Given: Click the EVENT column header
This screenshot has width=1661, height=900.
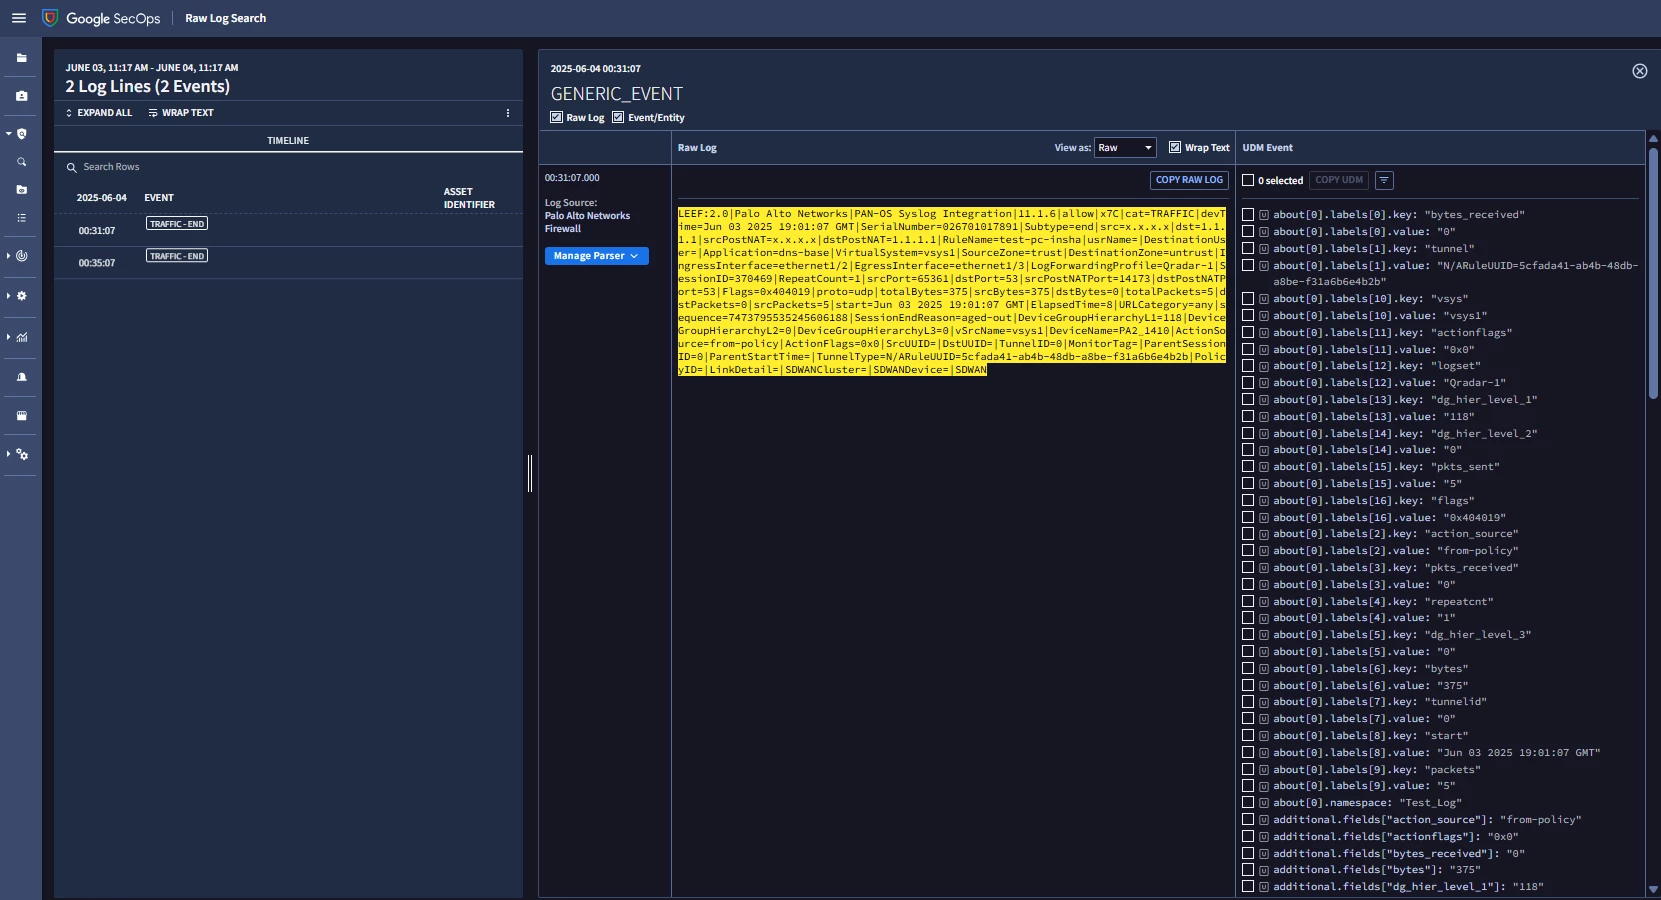Looking at the screenshot, I should [159, 198].
